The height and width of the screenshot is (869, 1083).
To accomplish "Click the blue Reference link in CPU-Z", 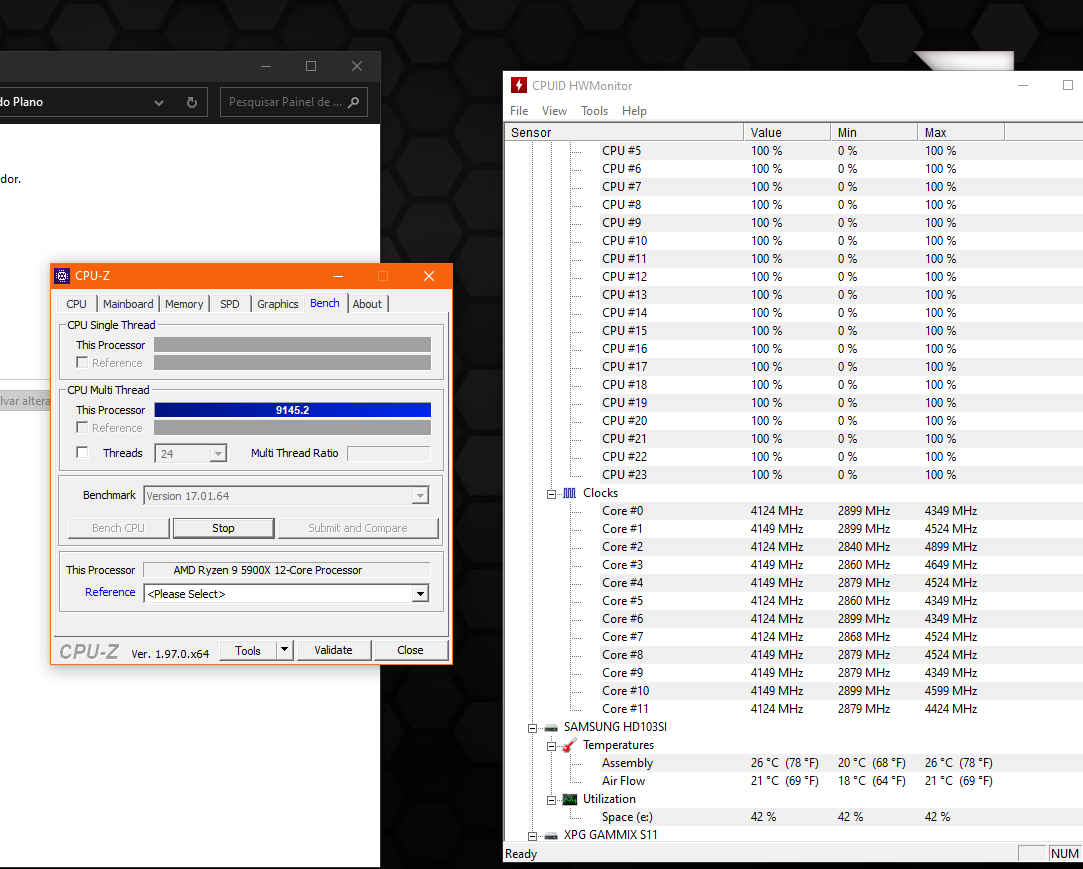I will pyautogui.click(x=110, y=592).
